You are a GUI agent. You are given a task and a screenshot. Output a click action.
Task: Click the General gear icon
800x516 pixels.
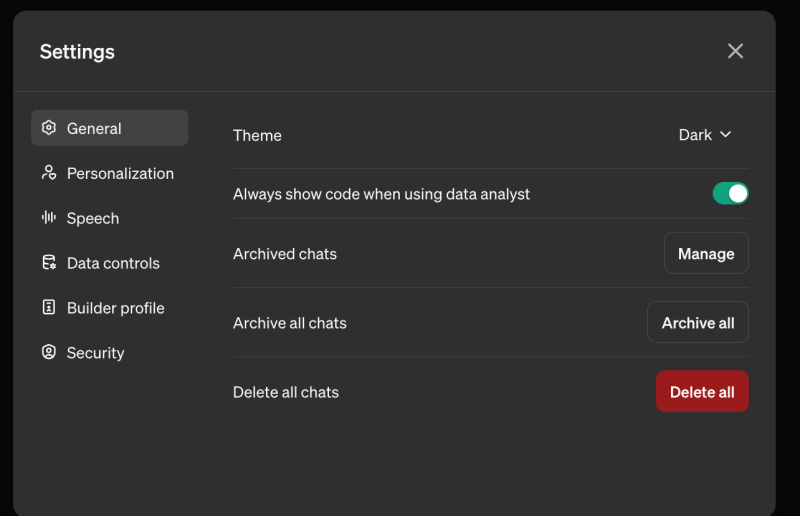coord(48,128)
